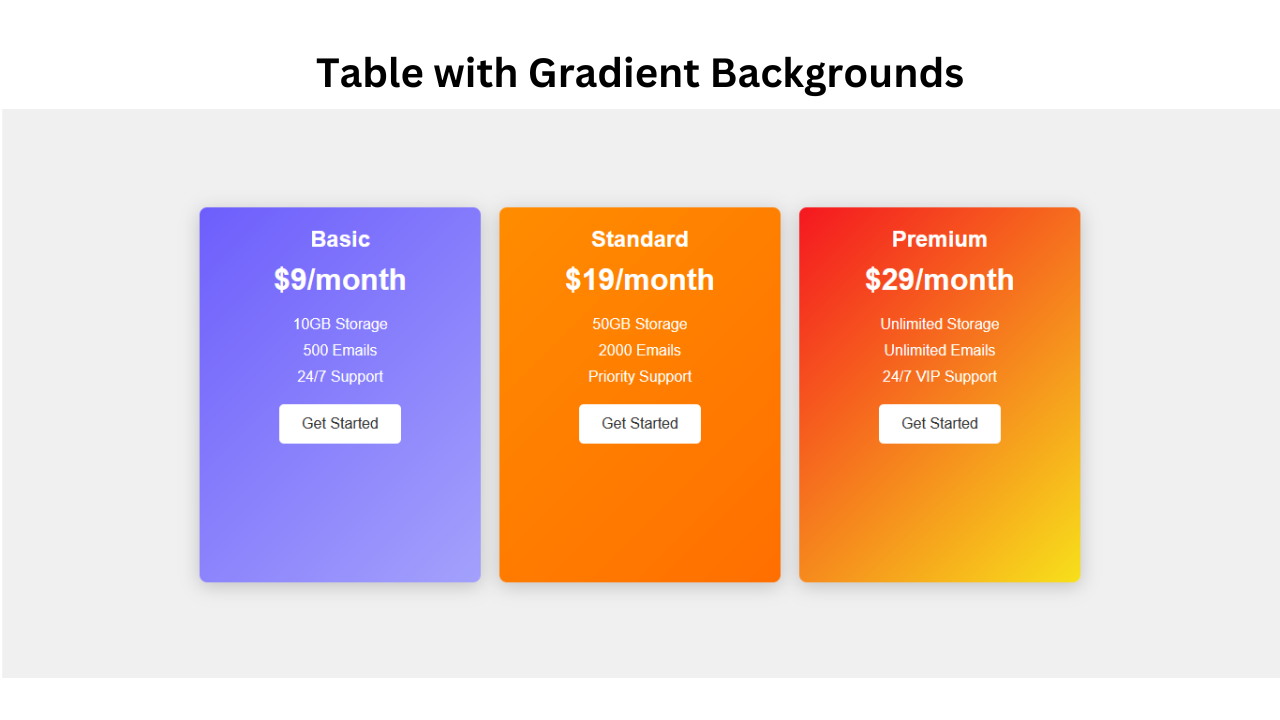Viewport: 1280px width, 720px height.
Task: Click the $29/month price
Action: tap(939, 280)
